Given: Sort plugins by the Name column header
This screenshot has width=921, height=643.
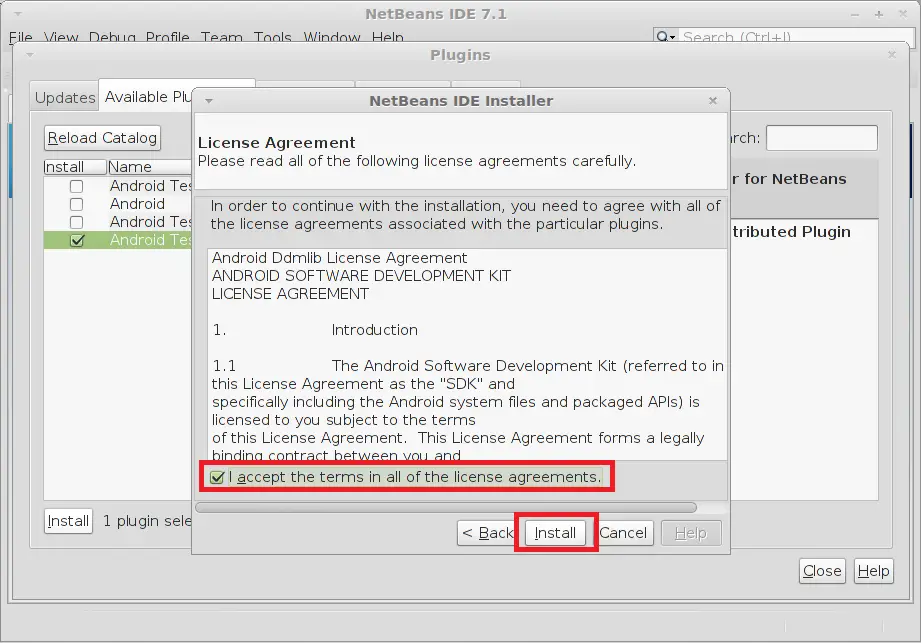Looking at the screenshot, I should click(150, 167).
